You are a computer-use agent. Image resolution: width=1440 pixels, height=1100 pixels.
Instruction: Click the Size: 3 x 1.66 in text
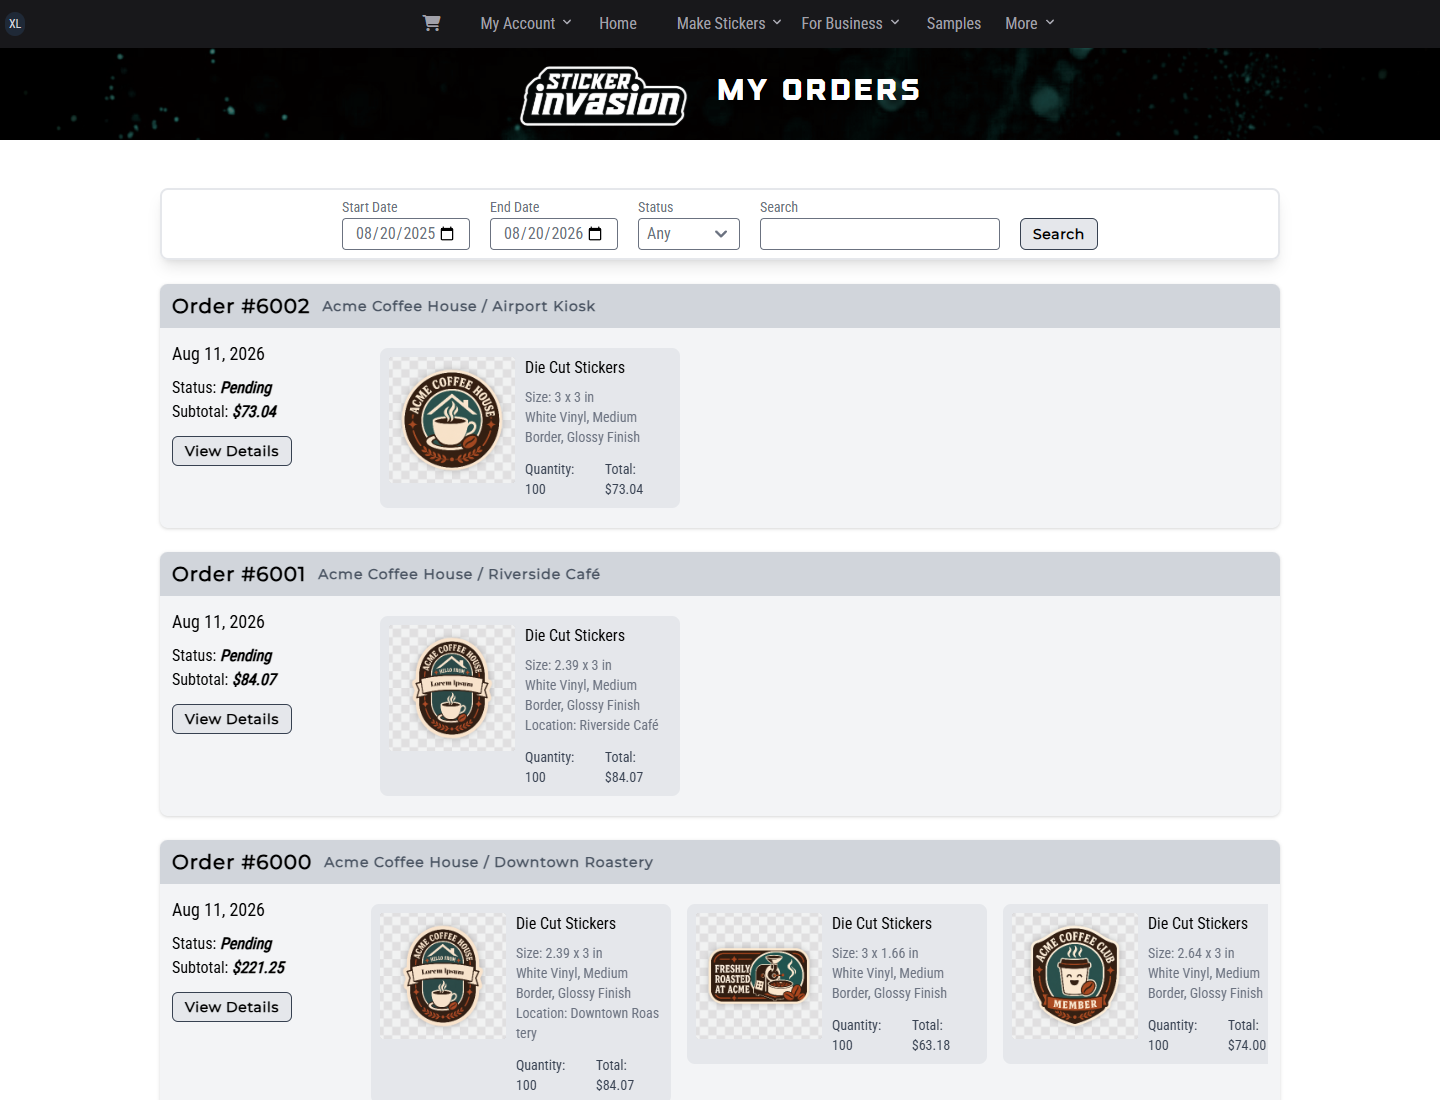[x=875, y=953]
